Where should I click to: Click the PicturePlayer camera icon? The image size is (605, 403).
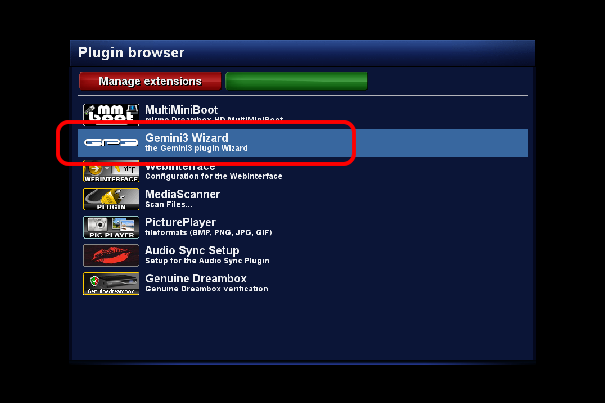coord(111,227)
